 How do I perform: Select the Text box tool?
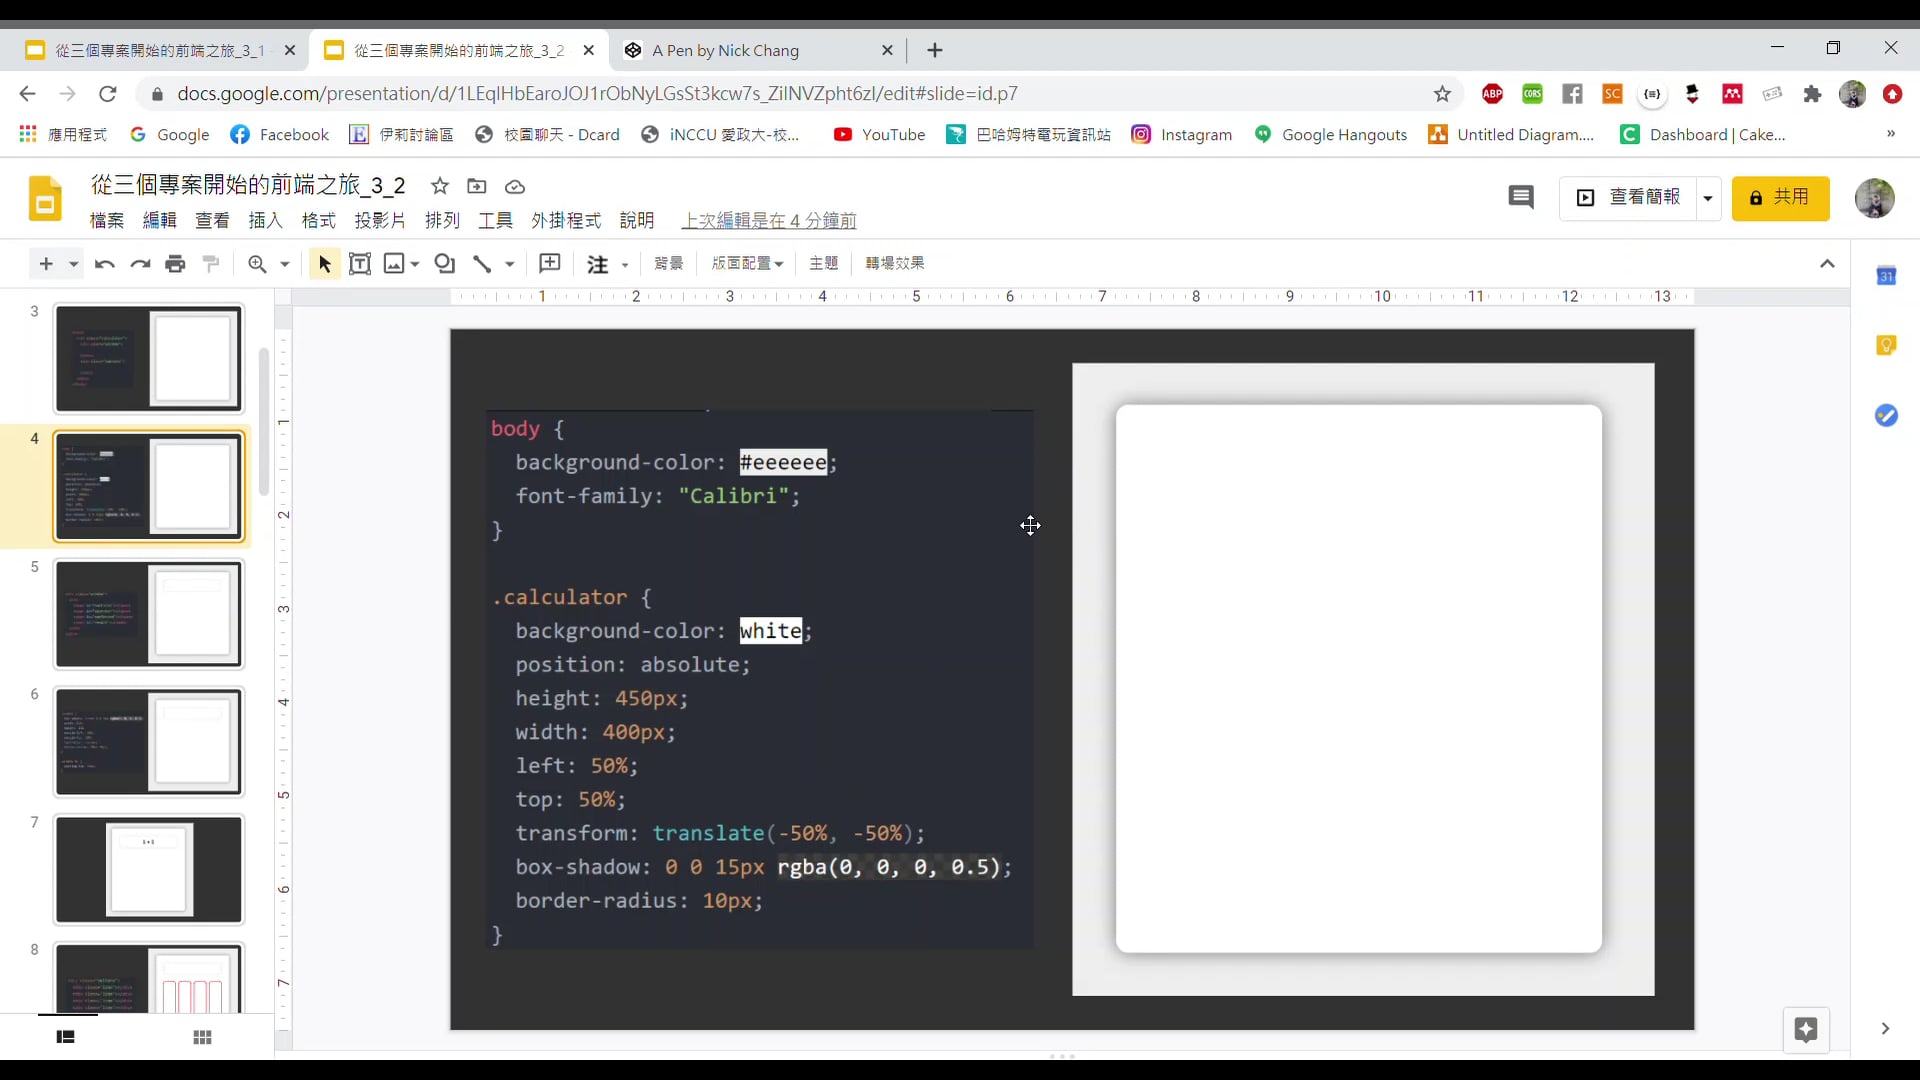360,264
